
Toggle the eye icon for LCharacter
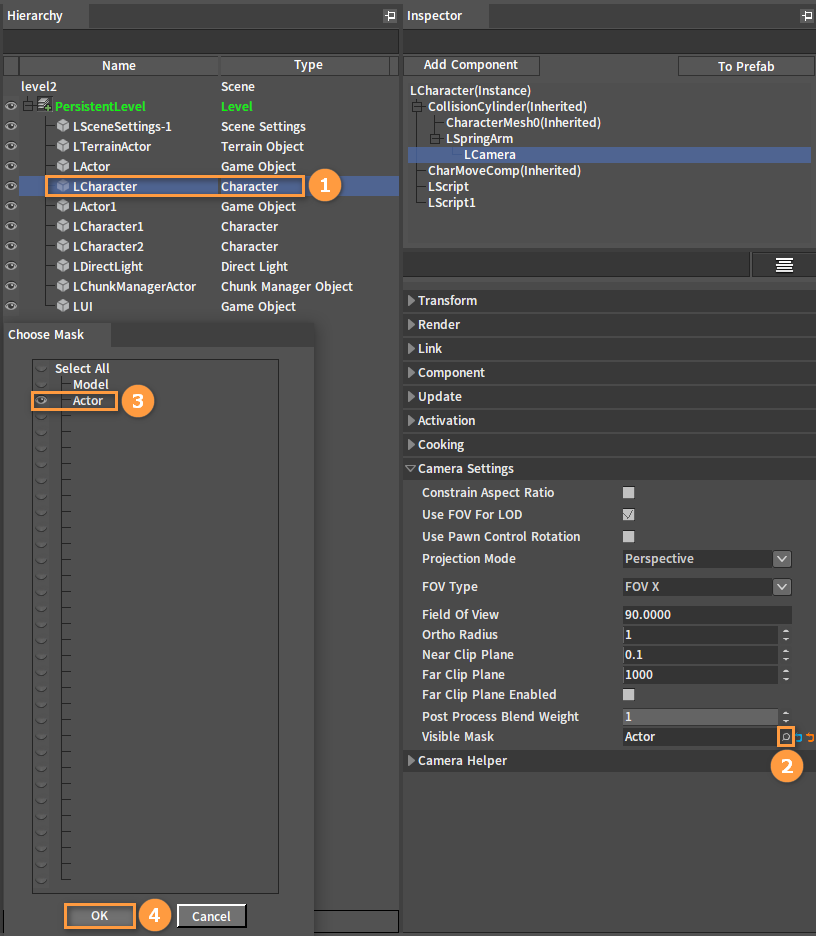11,186
